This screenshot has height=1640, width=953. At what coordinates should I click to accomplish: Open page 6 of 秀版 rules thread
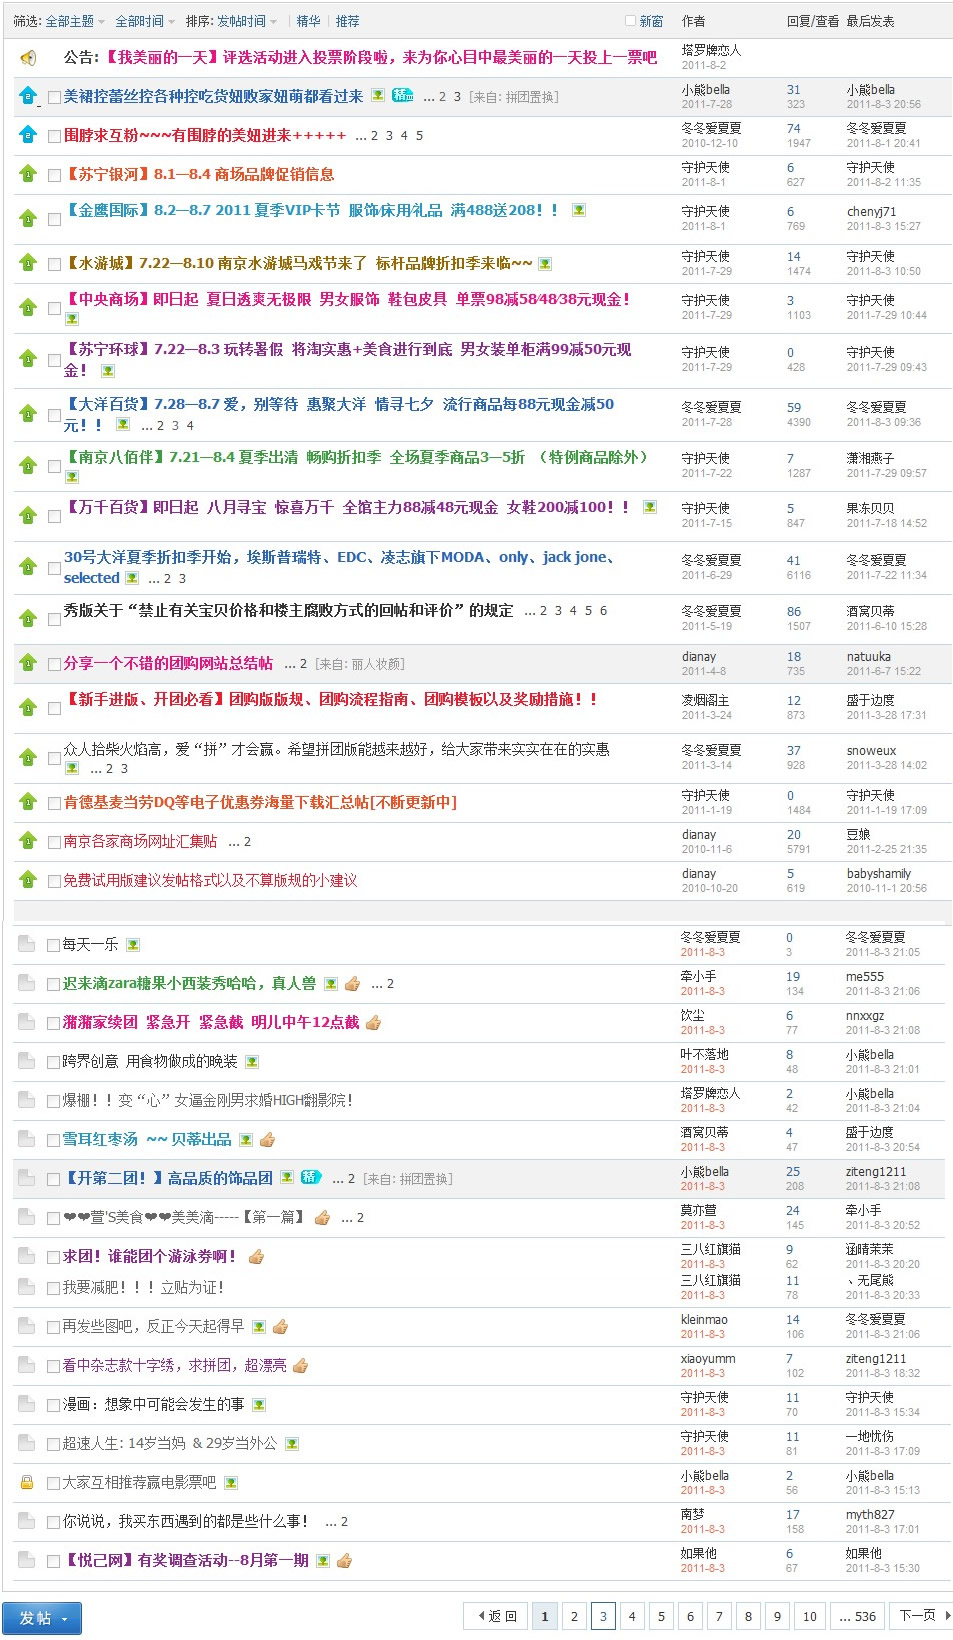(603, 611)
